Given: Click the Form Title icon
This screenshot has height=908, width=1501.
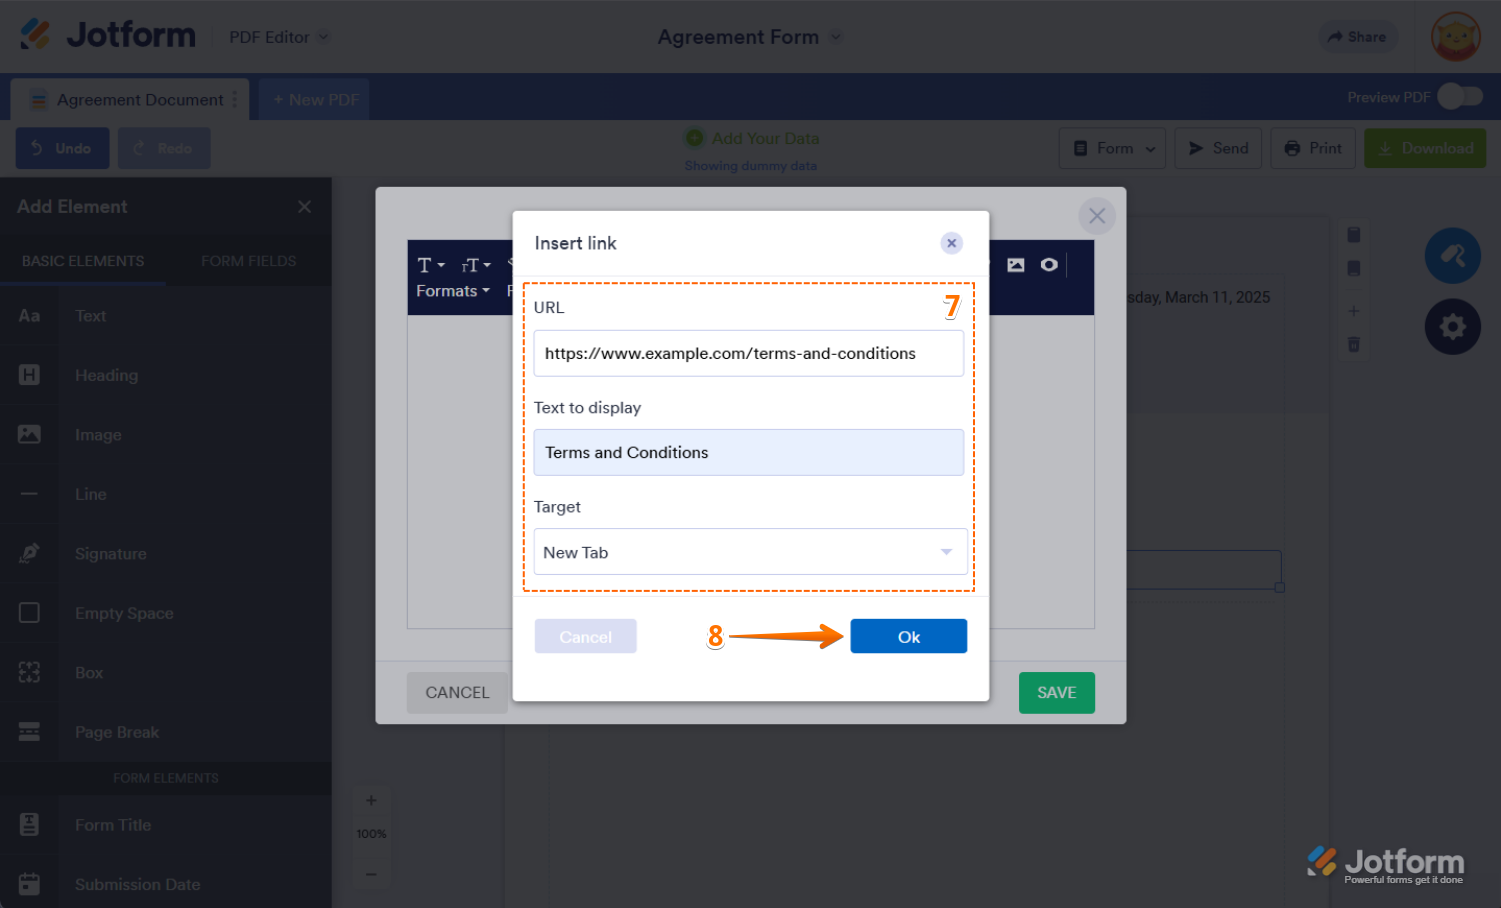Looking at the screenshot, I should [x=29, y=825].
